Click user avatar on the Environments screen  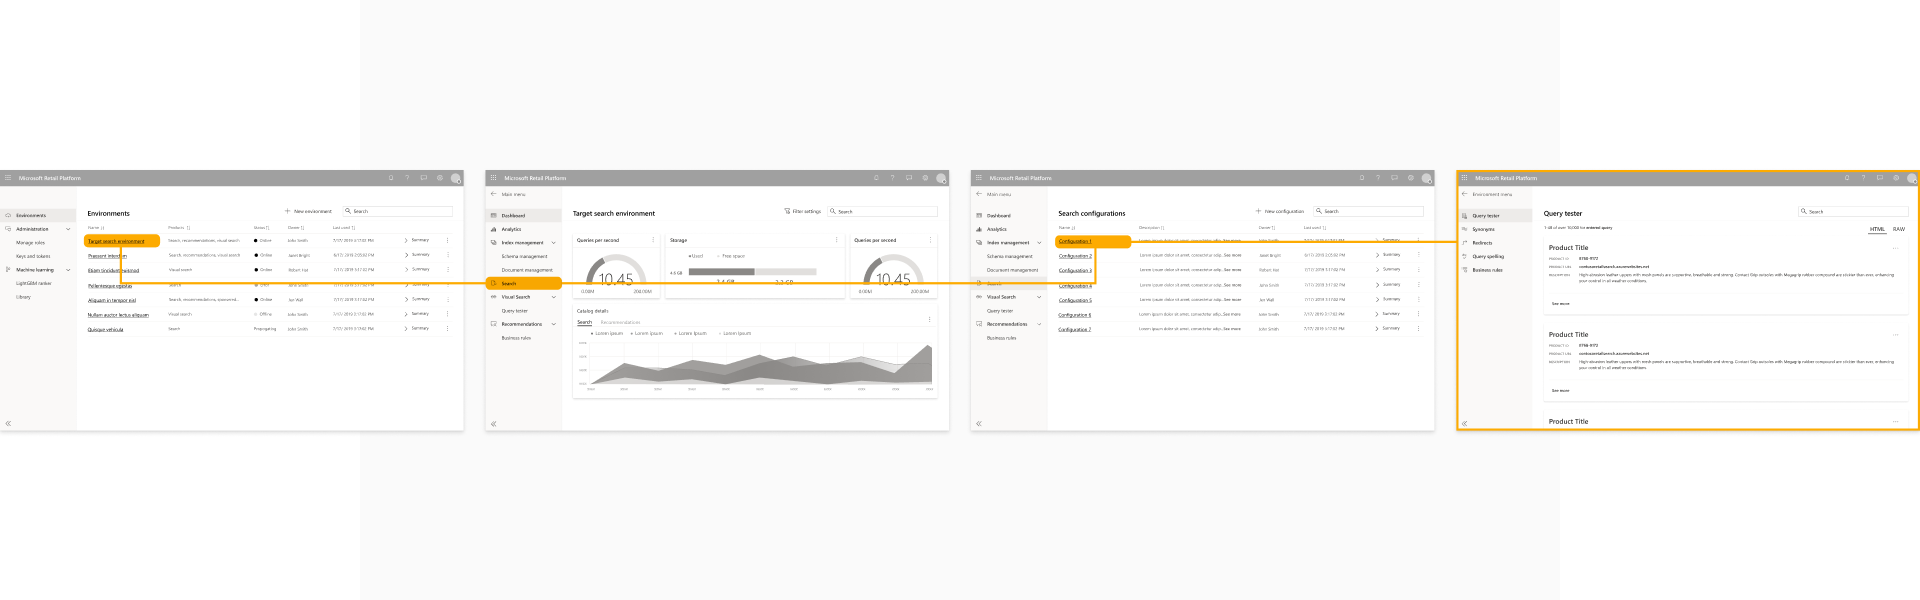[456, 178]
